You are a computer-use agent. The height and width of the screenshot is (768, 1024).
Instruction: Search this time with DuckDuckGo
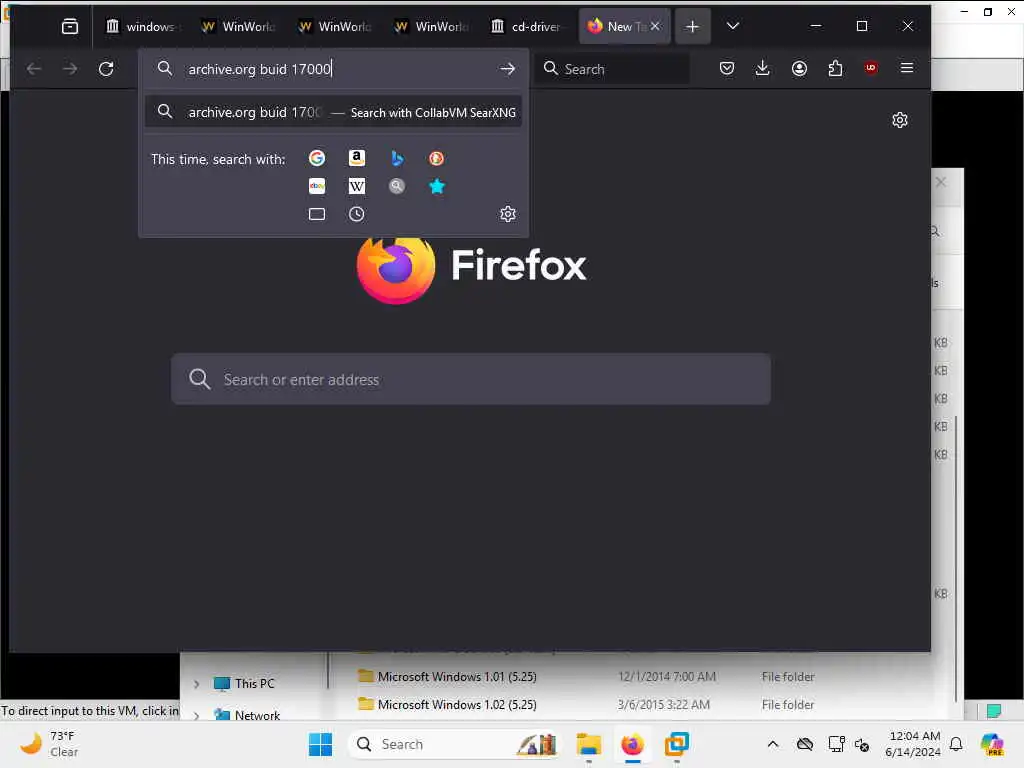click(436, 158)
